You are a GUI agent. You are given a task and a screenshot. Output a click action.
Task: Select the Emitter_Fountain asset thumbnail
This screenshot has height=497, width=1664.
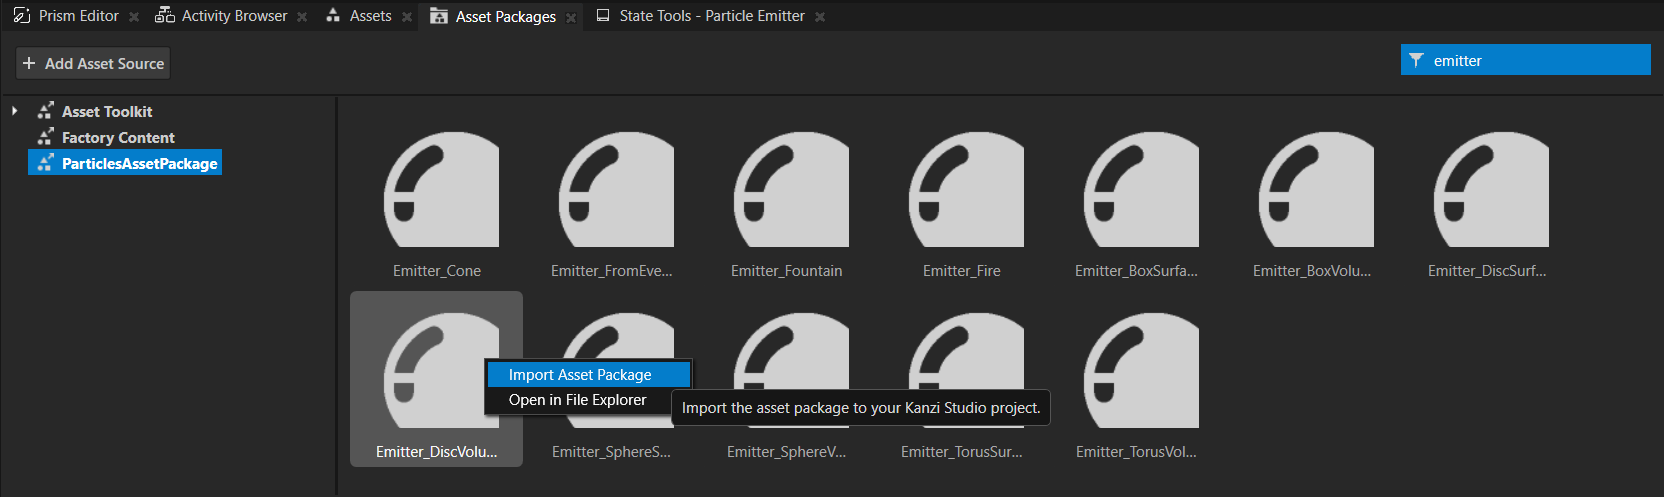click(791, 189)
